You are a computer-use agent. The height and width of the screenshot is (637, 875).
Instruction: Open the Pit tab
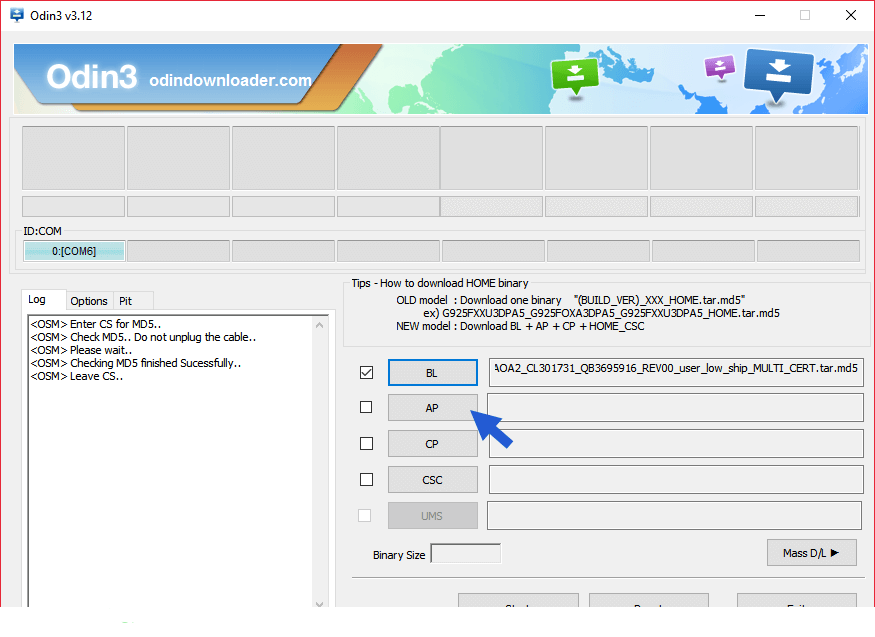point(133,301)
